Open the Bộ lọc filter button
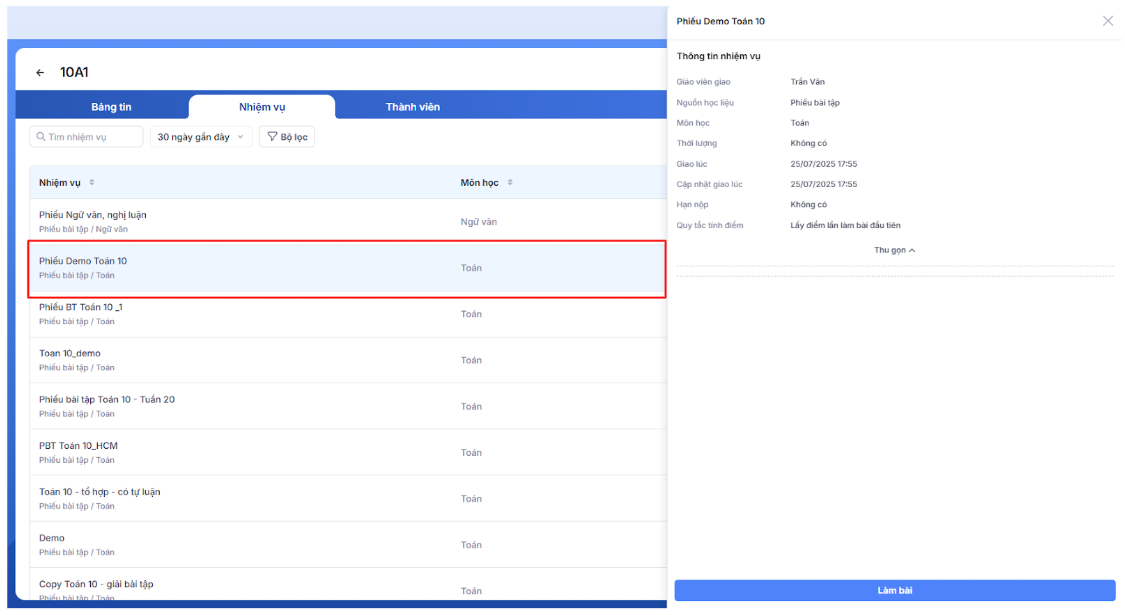The image size is (1125, 615). [x=287, y=137]
